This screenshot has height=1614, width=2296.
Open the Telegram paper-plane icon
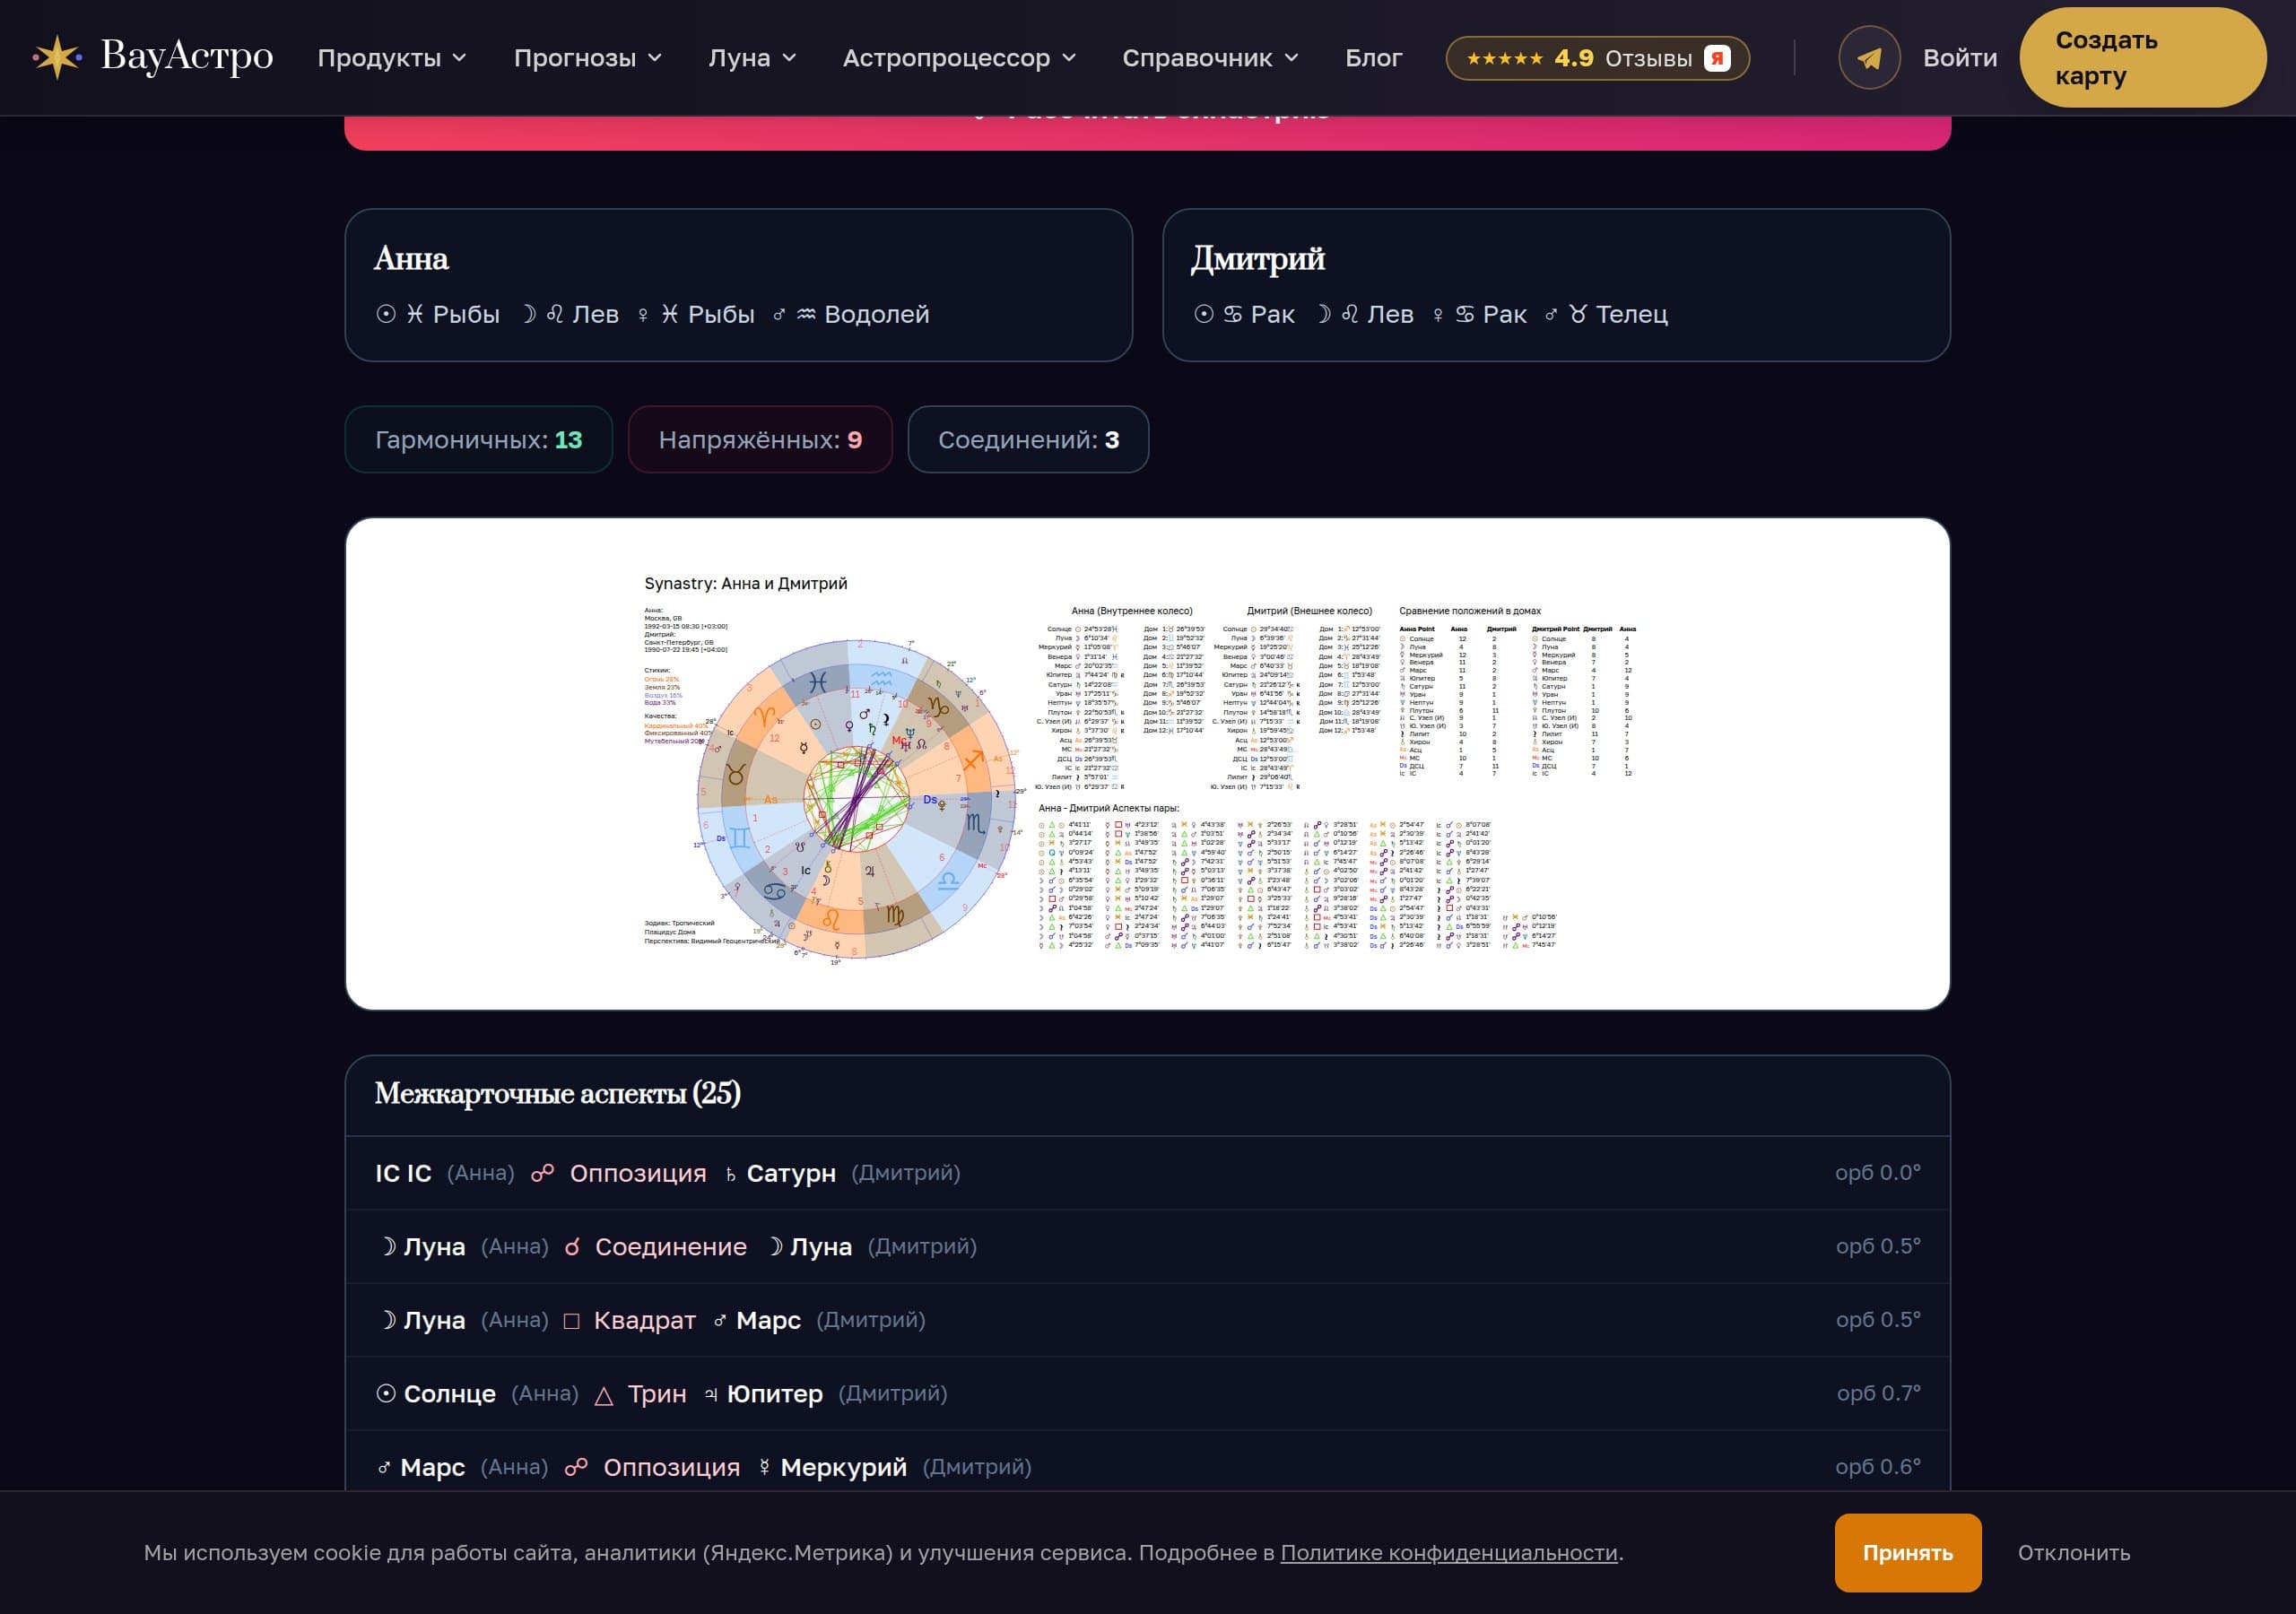[1868, 58]
